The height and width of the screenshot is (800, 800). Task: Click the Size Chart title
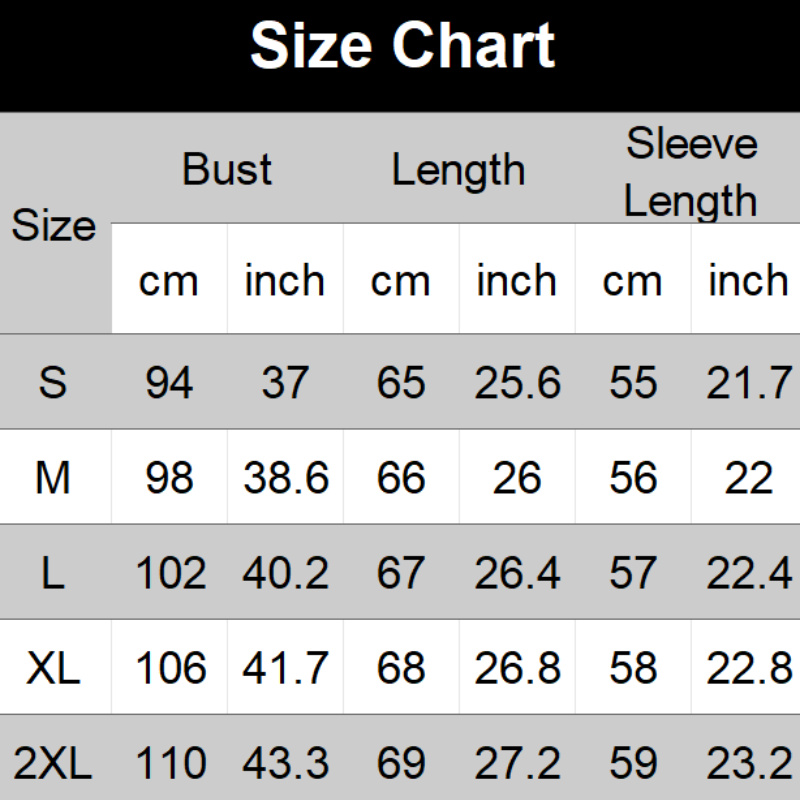pyautogui.click(x=402, y=46)
